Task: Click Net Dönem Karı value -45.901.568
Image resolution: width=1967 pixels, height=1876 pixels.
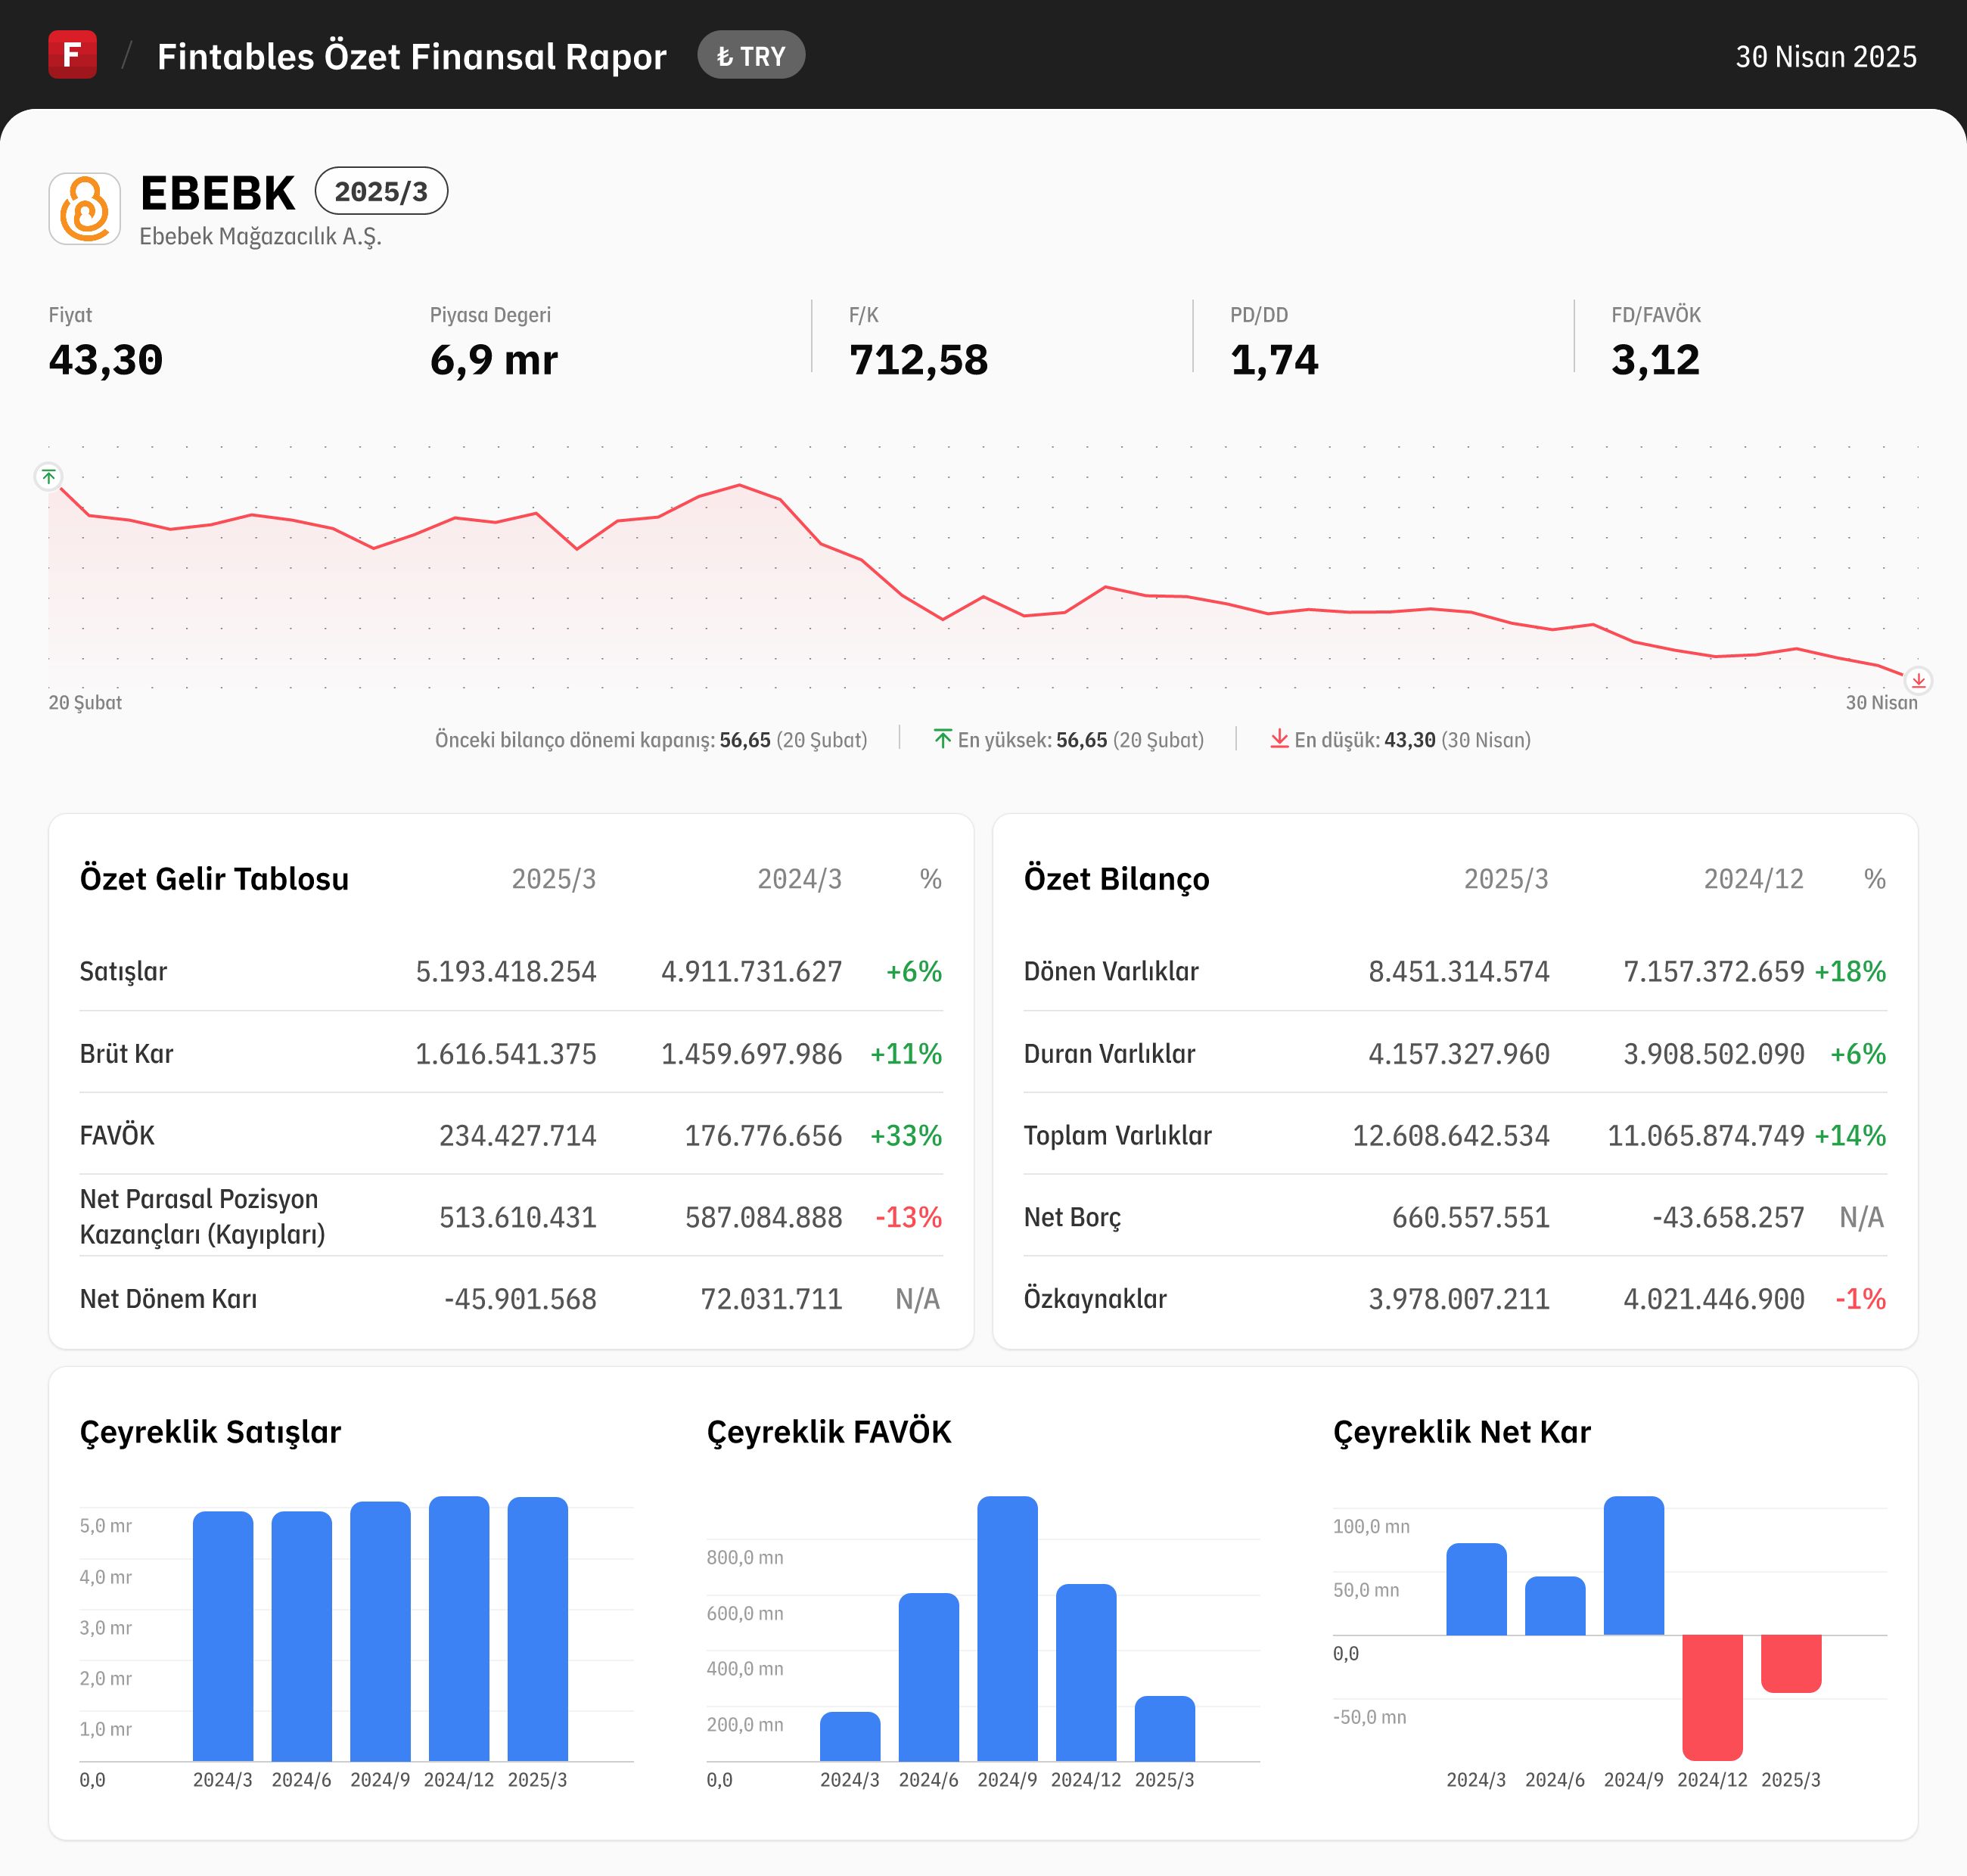Action: pyautogui.click(x=520, y=1299)
